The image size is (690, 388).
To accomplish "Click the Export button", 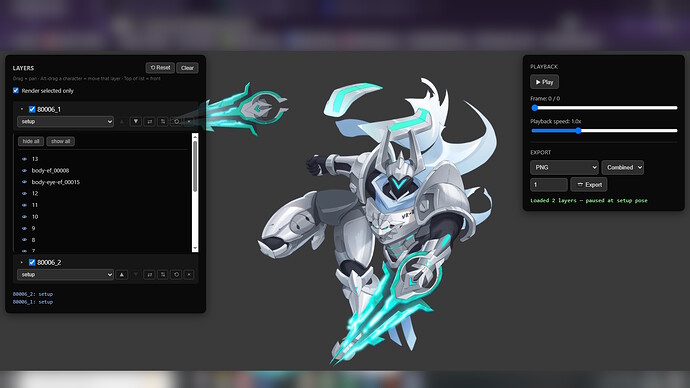I will [x=589, y=185].
